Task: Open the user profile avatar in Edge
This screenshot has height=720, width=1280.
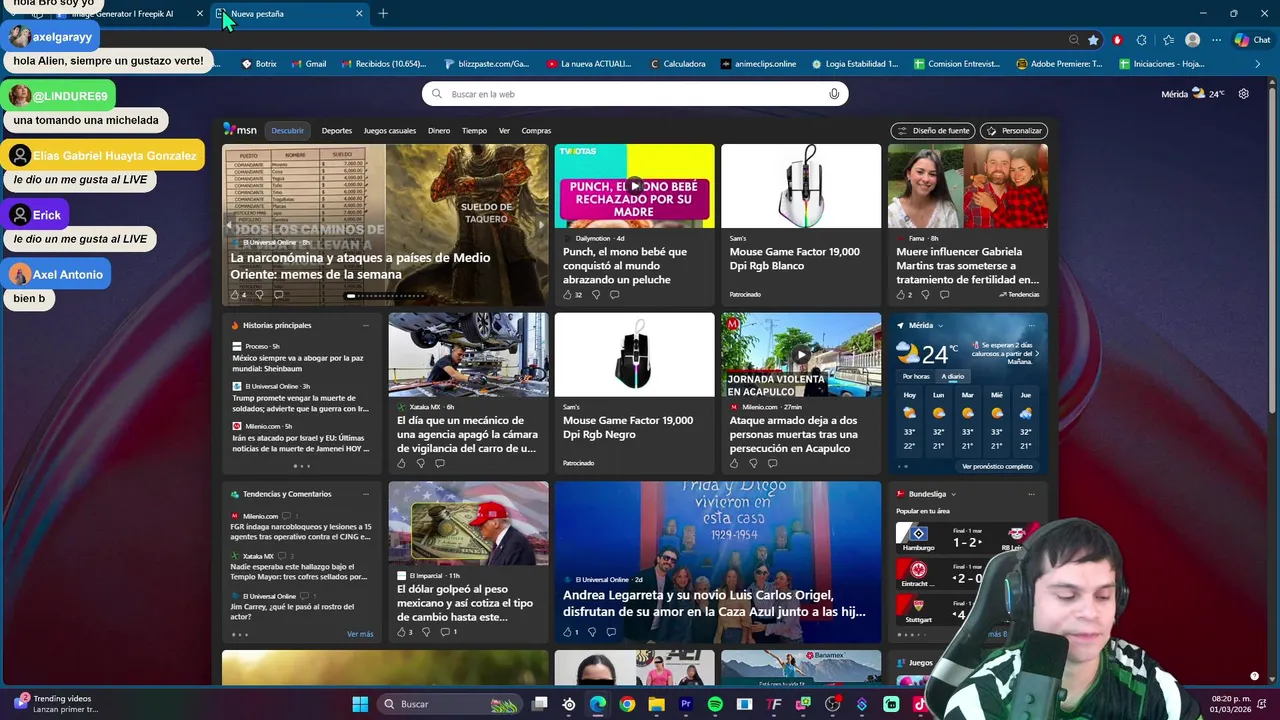Action: [1192, 40]
